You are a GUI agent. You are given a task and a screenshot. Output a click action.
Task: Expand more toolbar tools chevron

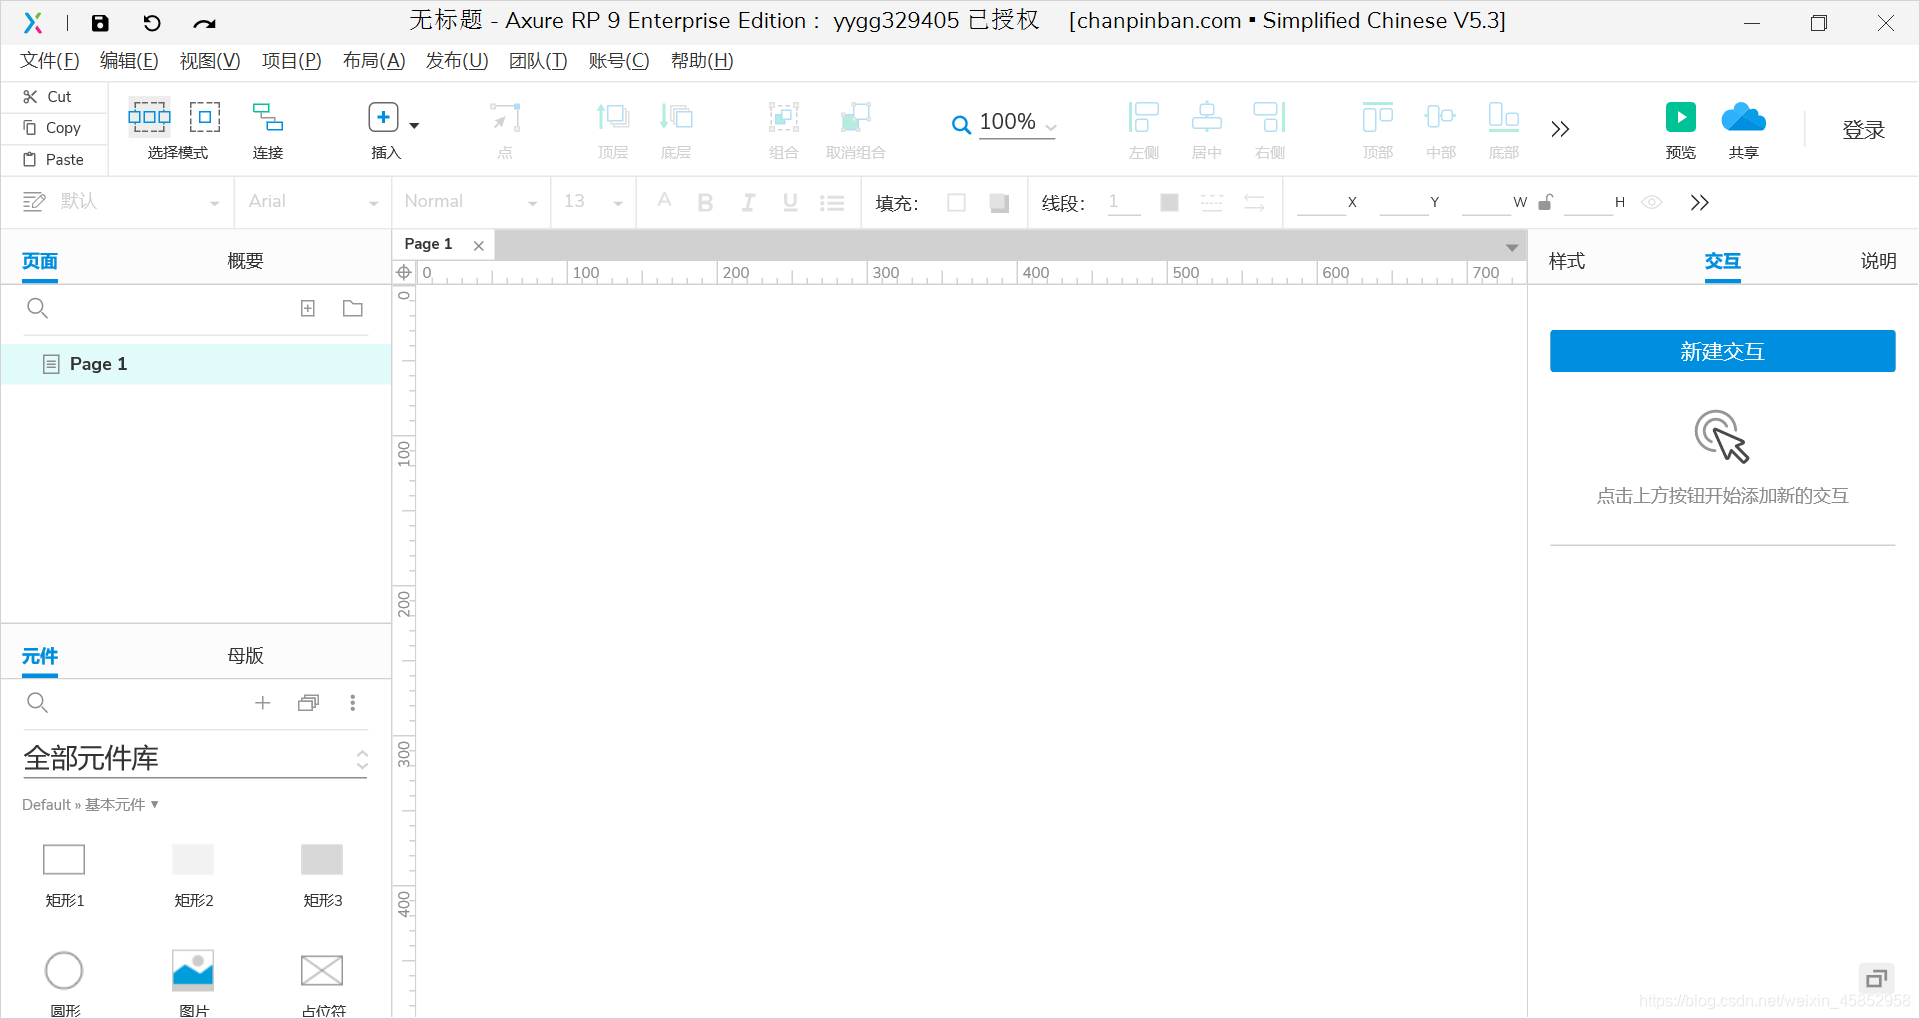(1560, 129)
